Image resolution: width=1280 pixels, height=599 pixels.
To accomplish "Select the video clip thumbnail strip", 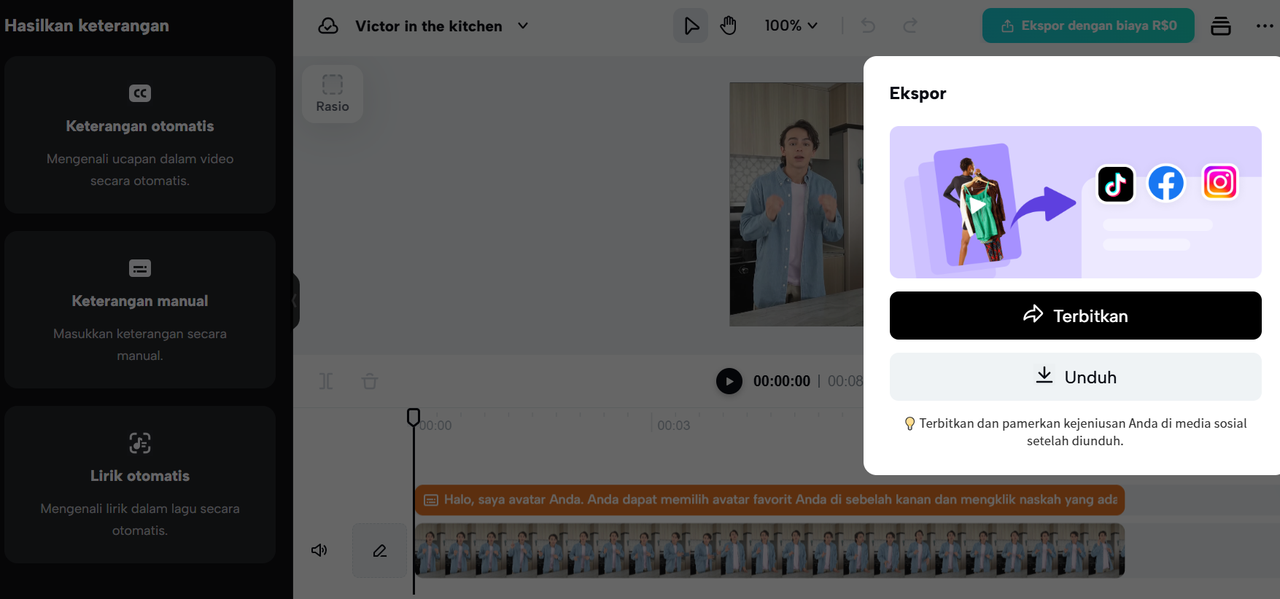I will tap(769, 550).
